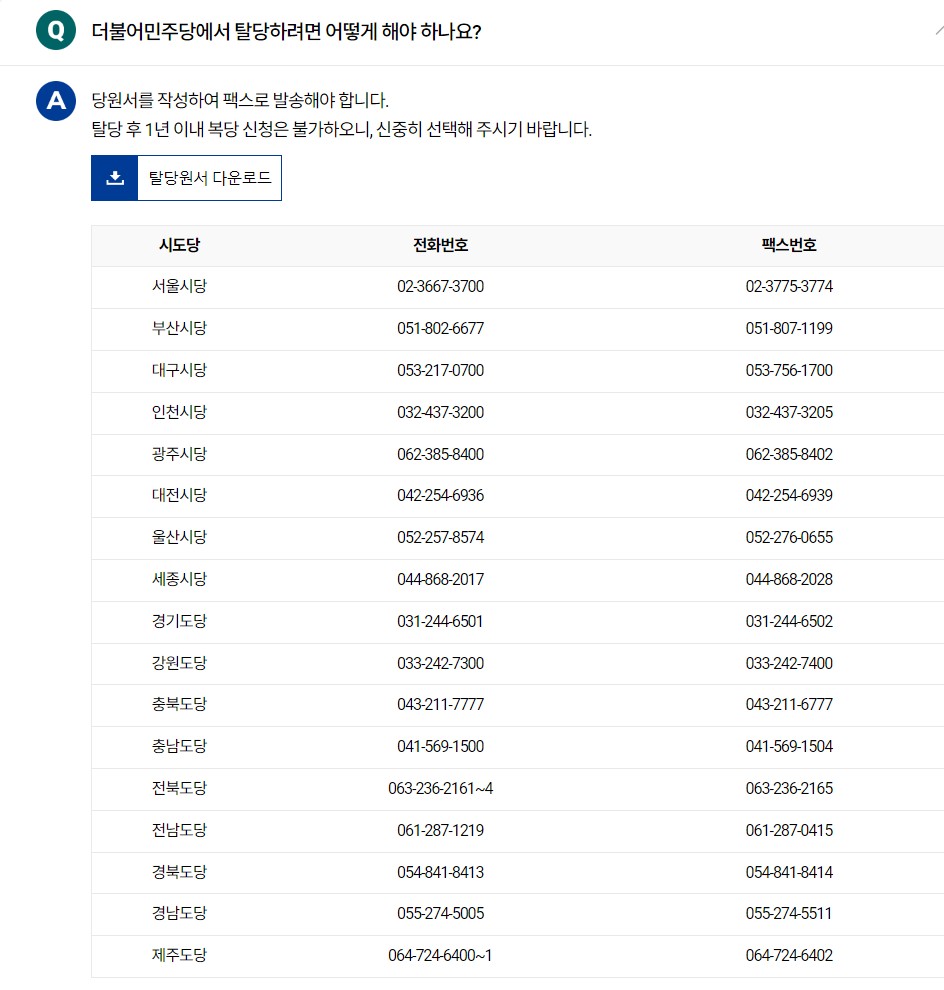Click the 전화번호 column header
Screen dimensions: 944x990
pos(440,245)
